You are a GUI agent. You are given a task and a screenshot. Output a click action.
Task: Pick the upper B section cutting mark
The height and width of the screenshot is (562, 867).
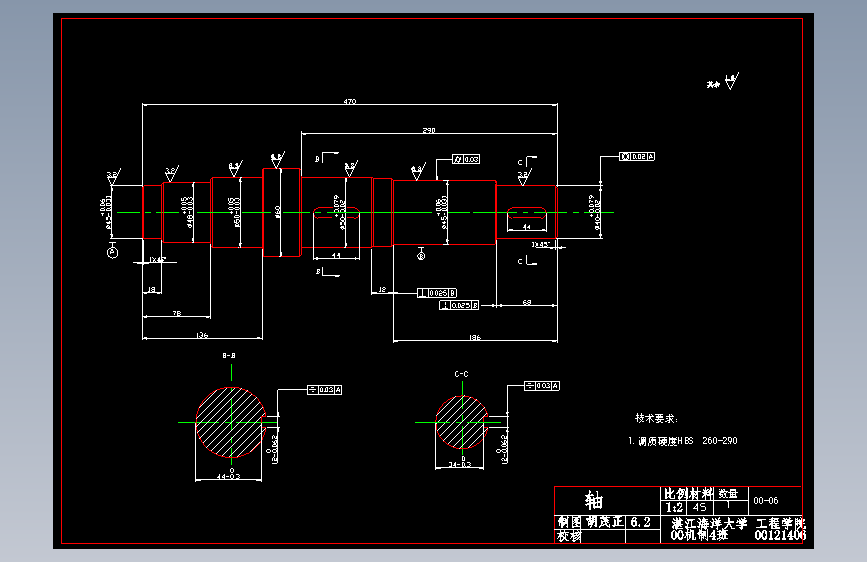click(326, 157)
